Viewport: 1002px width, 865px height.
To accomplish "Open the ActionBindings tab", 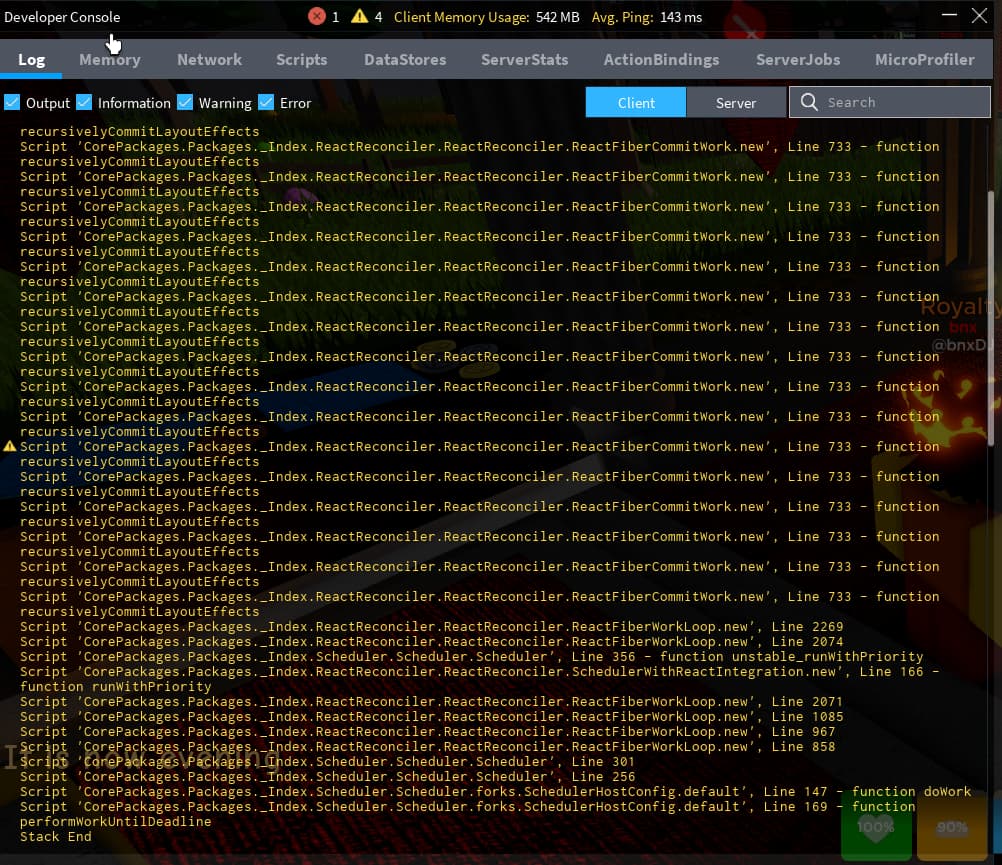I will pos(661,59).
